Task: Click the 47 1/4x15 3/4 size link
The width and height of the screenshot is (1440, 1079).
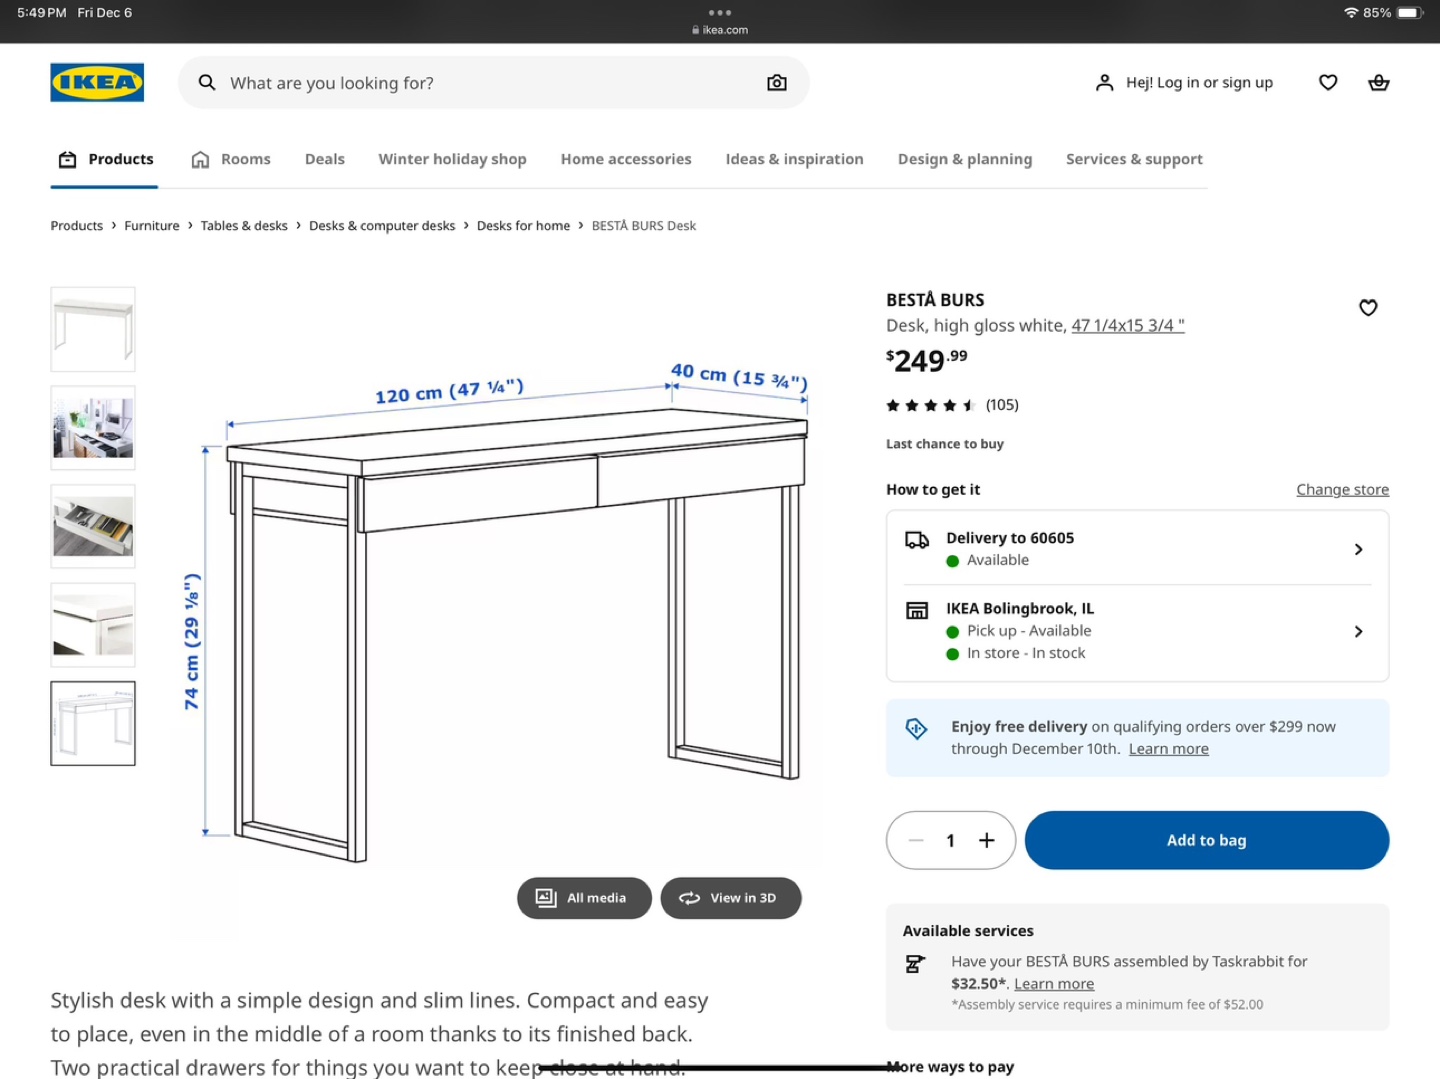Action: [x=1128, y=325]
